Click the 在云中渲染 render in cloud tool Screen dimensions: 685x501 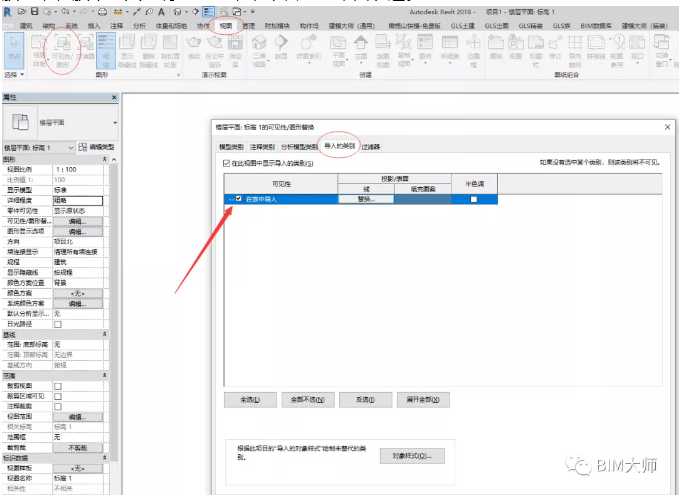(x=214, y=51)
